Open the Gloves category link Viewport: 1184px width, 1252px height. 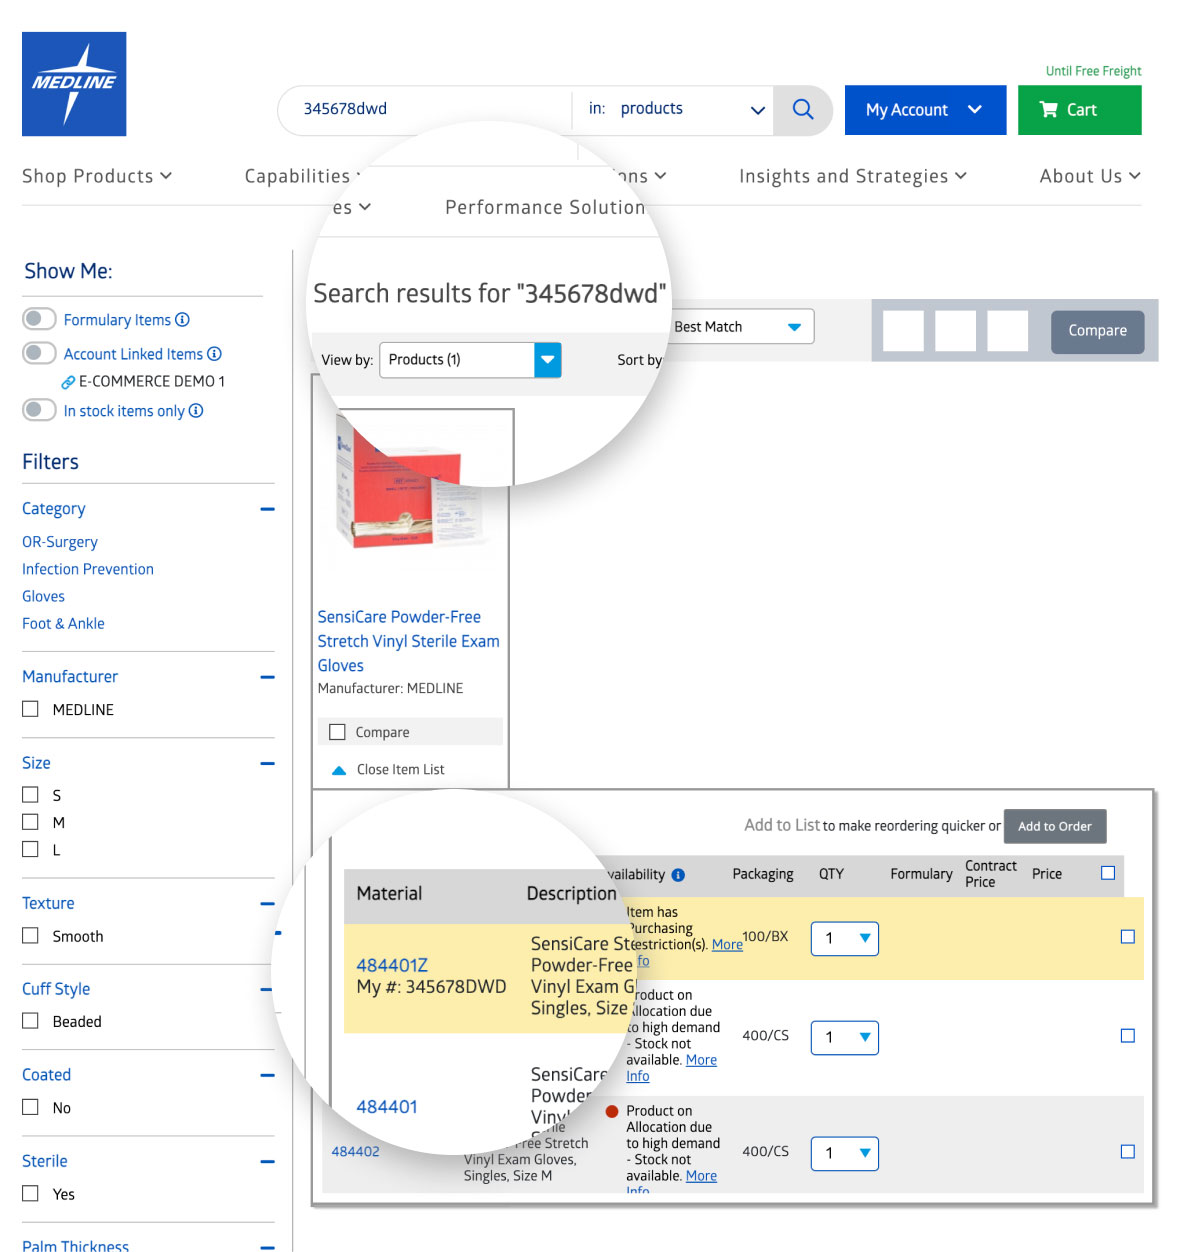pos(43,596)
